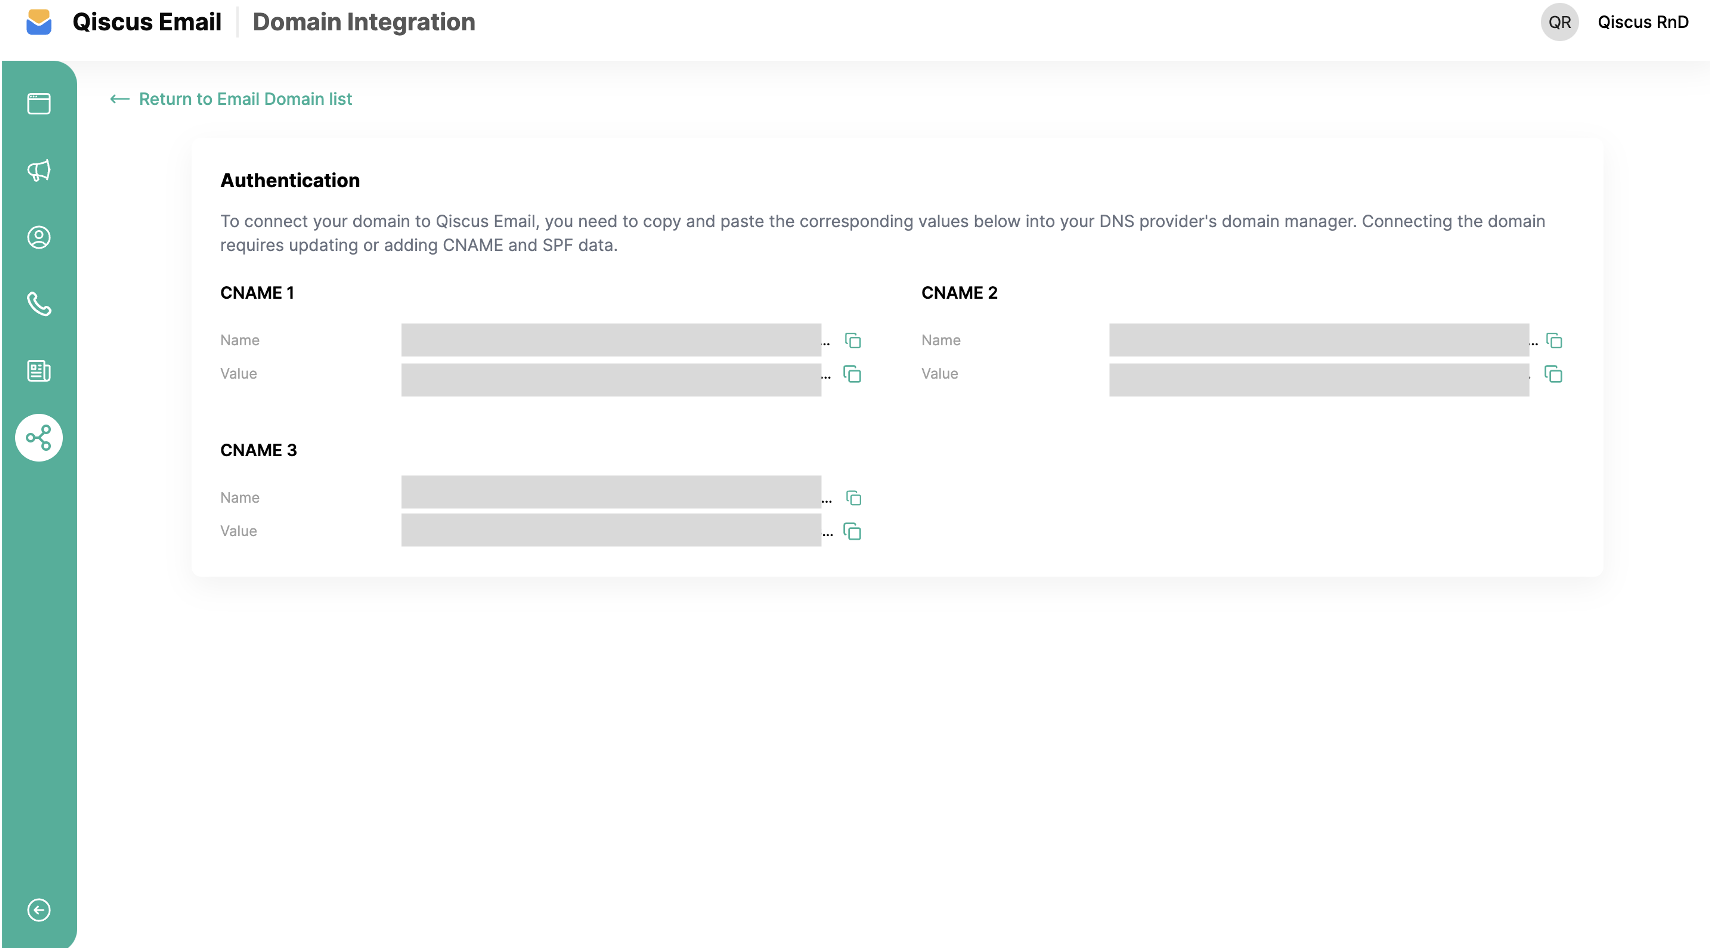Screen dimensions: 1710x948
Task: Copy the CNAME 3 Name field
Action: click(854, 498)
